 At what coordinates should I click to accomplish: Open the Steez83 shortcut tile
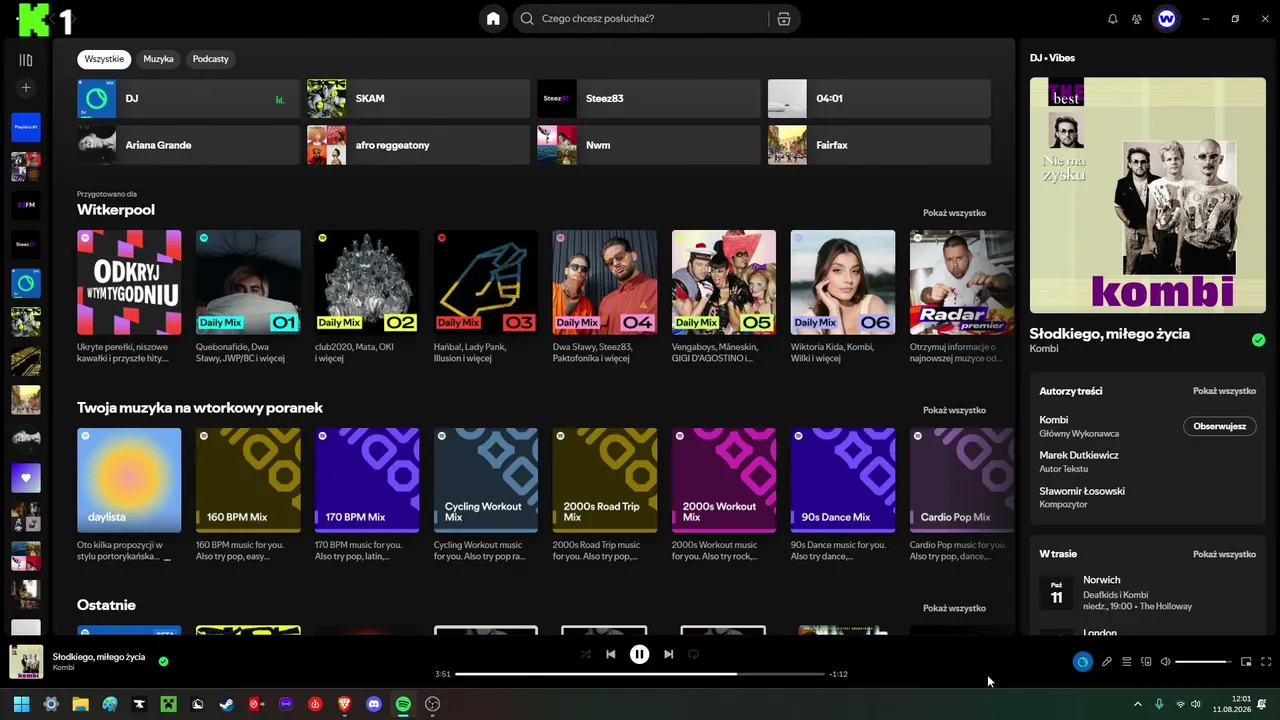click(649, 99)
